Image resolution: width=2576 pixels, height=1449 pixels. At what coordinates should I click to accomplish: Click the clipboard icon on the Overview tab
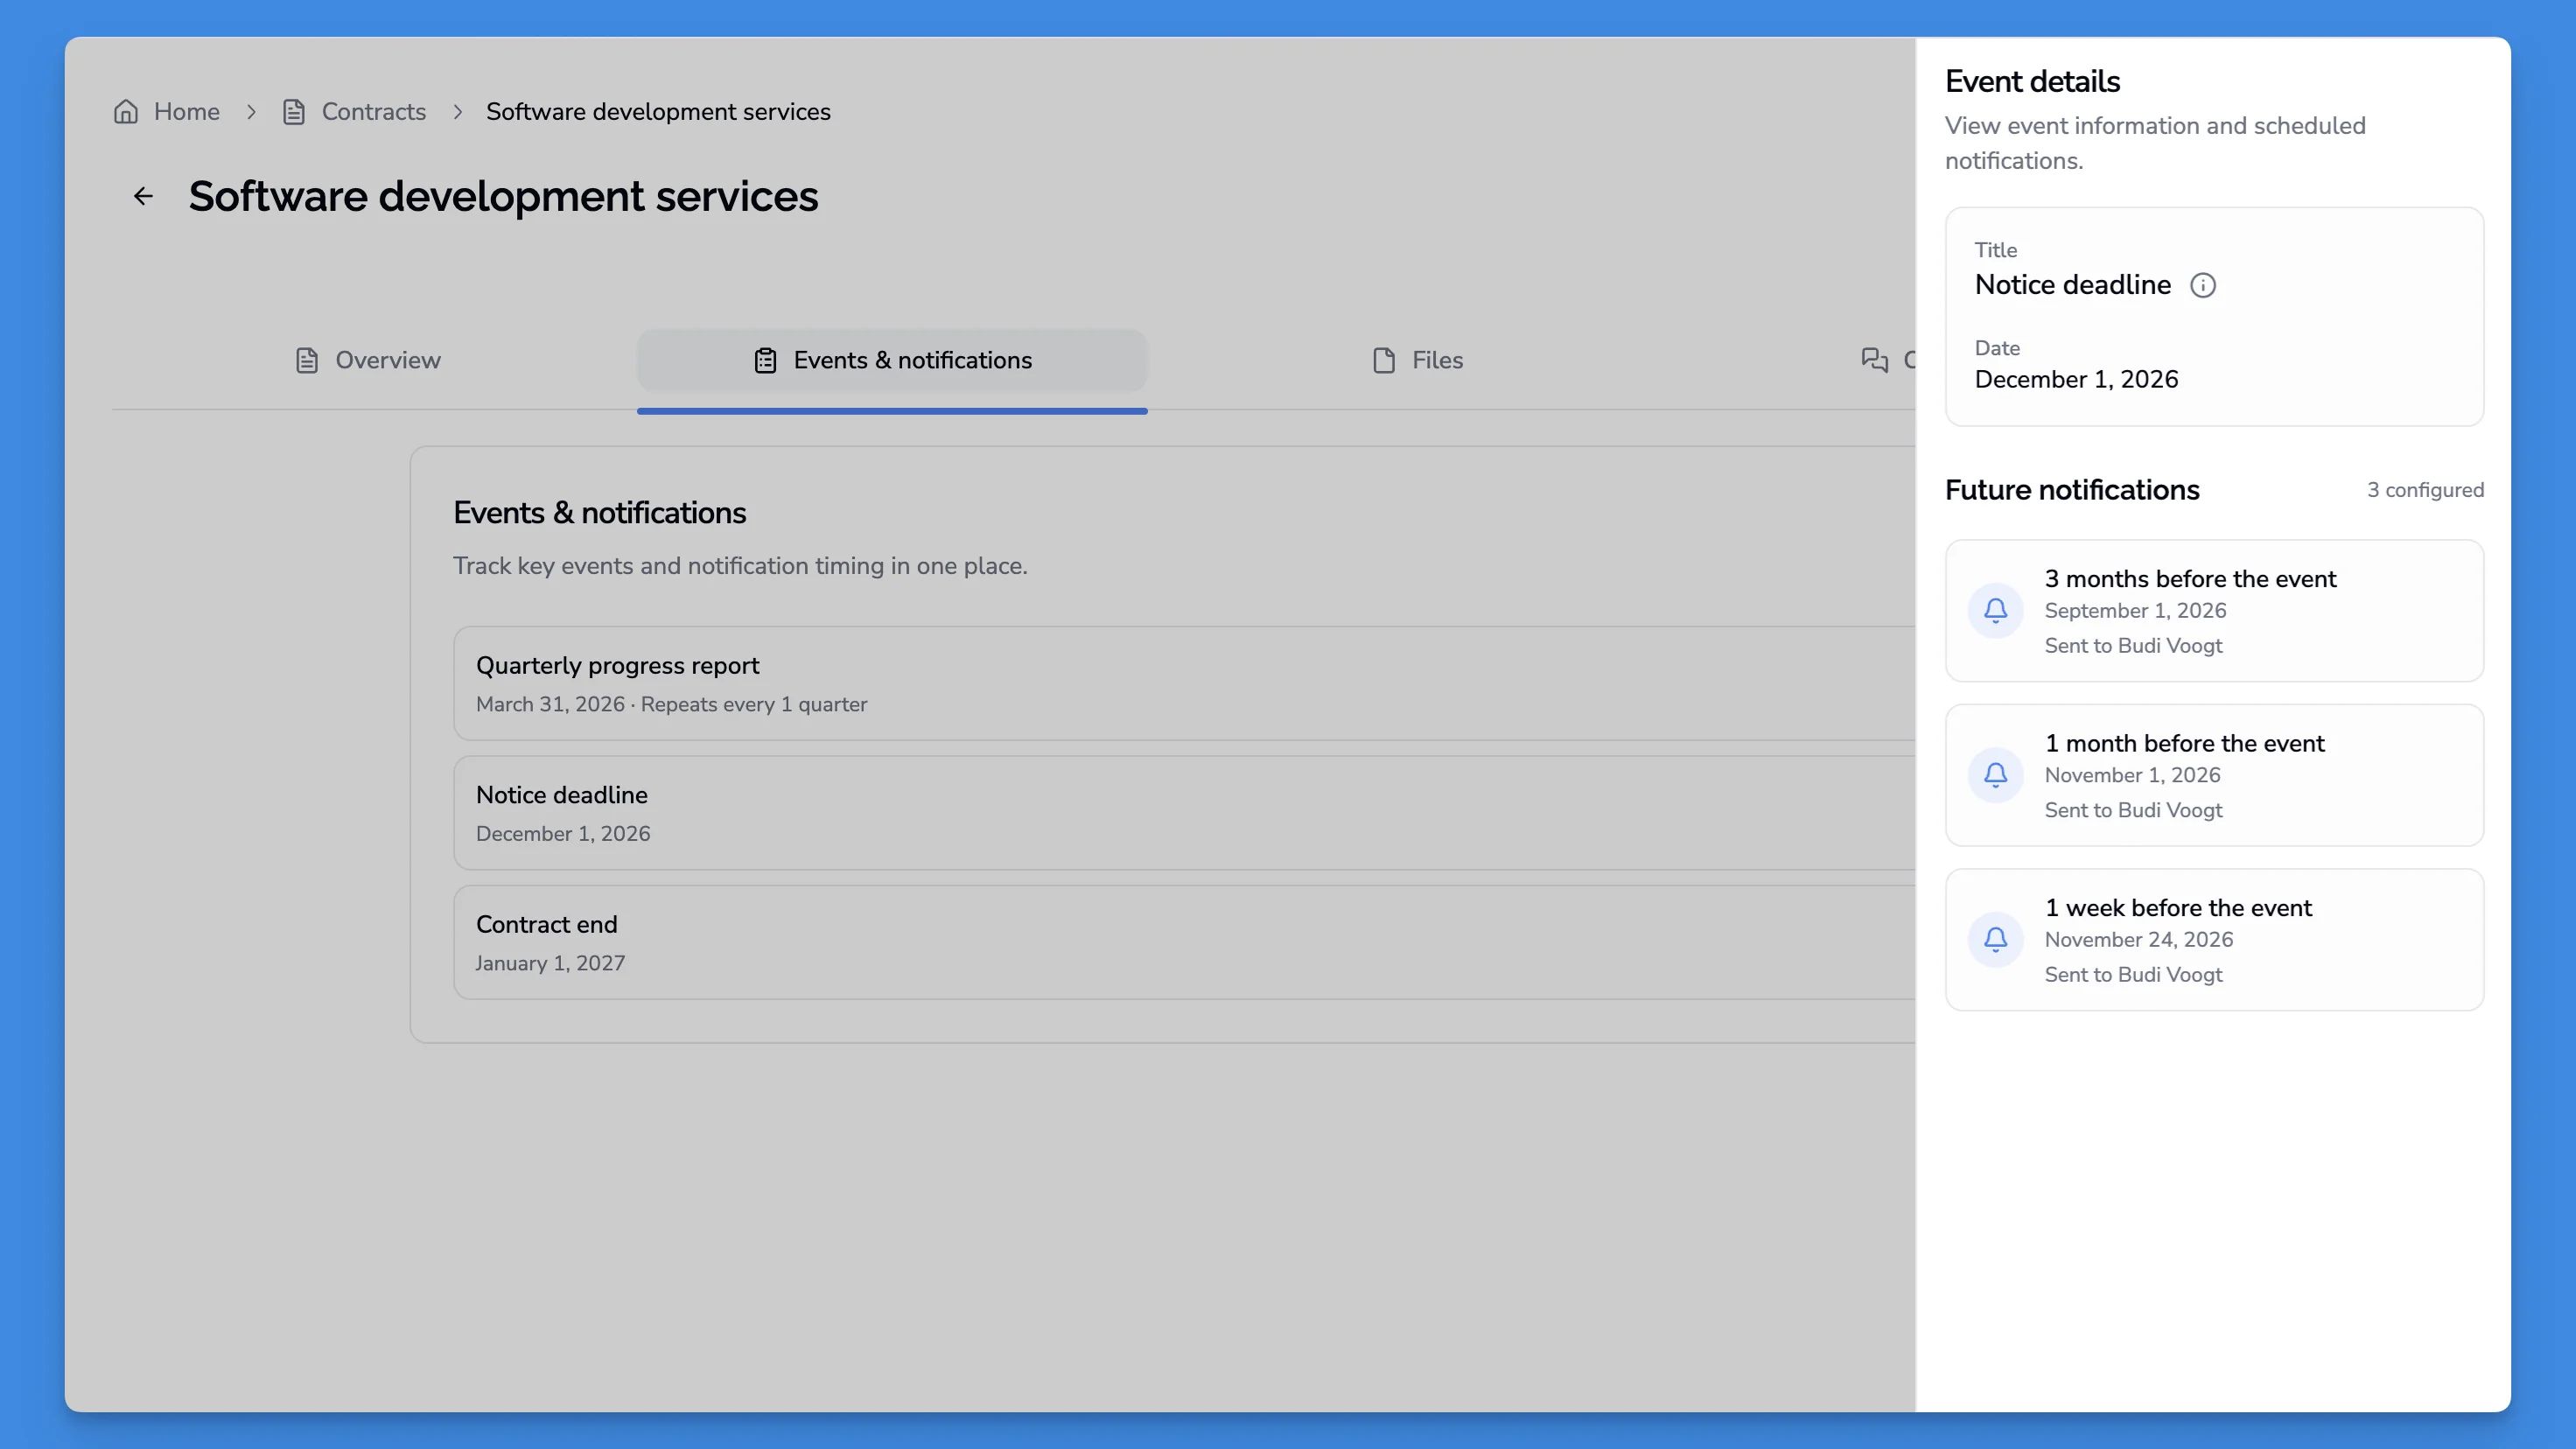pos(305,360)
